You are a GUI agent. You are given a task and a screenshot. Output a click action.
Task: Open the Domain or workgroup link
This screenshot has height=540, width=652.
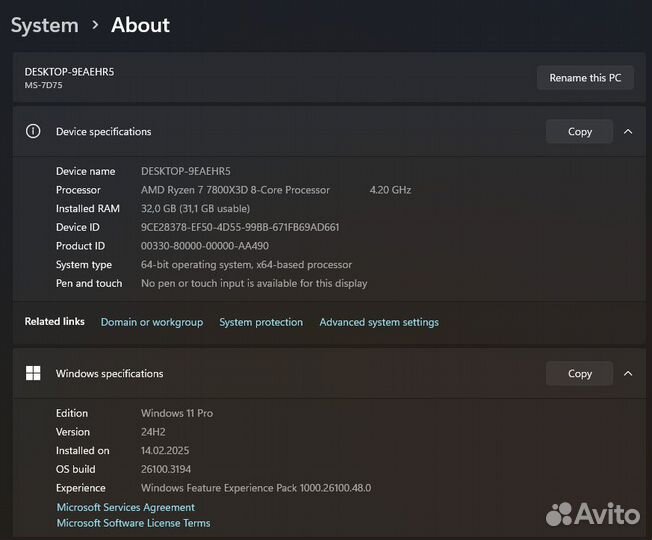151,322
